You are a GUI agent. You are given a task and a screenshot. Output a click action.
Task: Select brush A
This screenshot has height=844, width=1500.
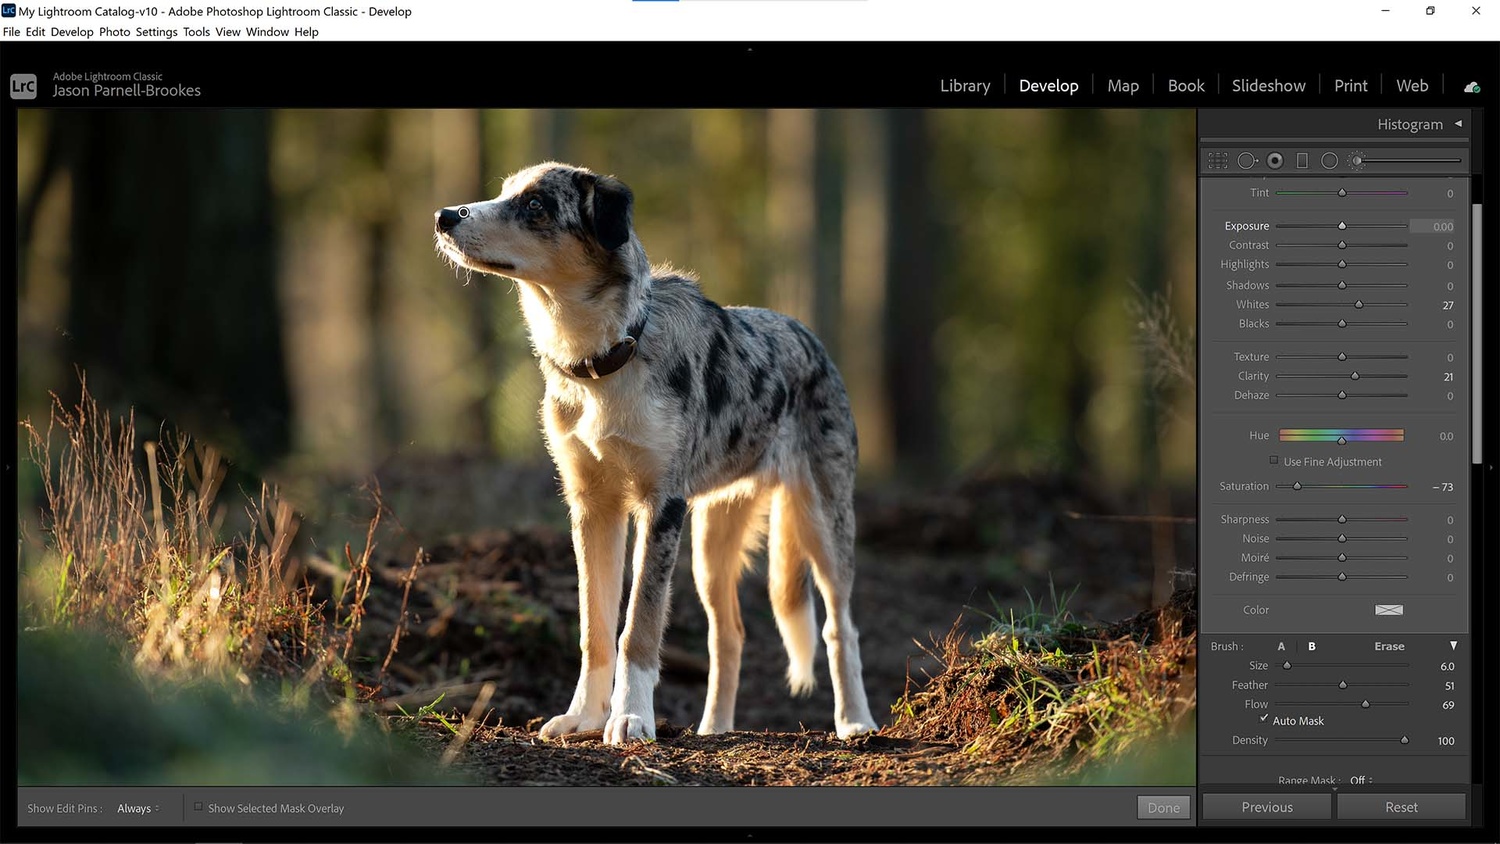(1281, 646)
